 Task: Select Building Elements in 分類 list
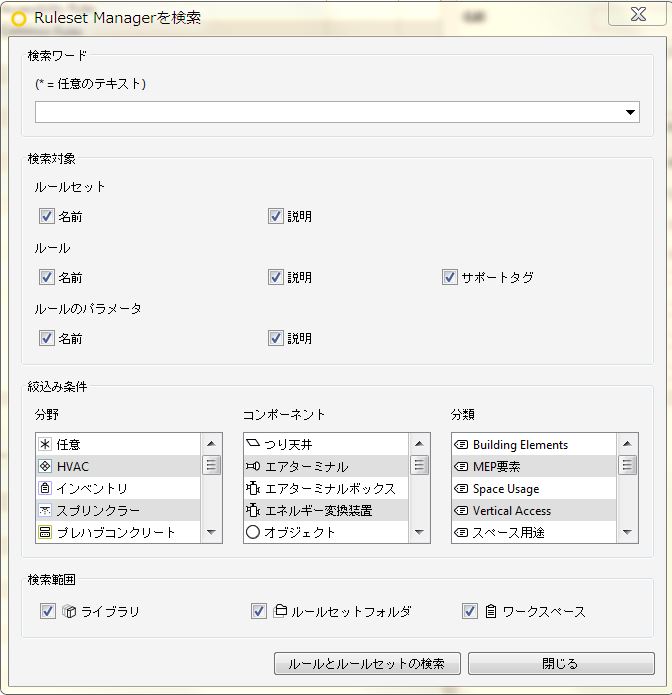coord(534,444)
